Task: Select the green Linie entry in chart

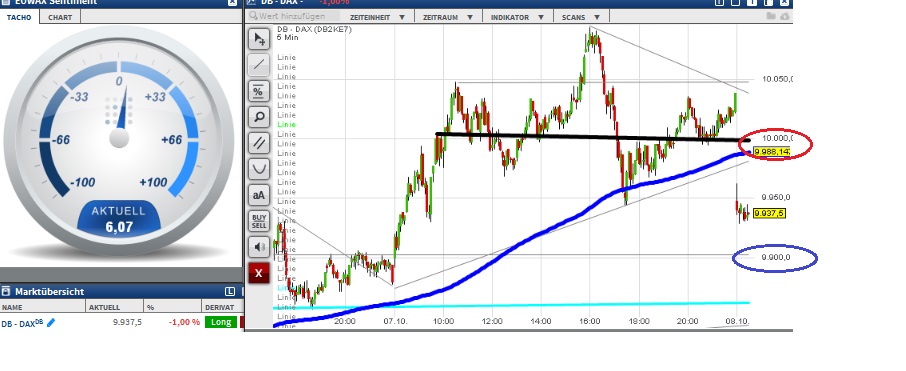Action: tap(286, 124)
